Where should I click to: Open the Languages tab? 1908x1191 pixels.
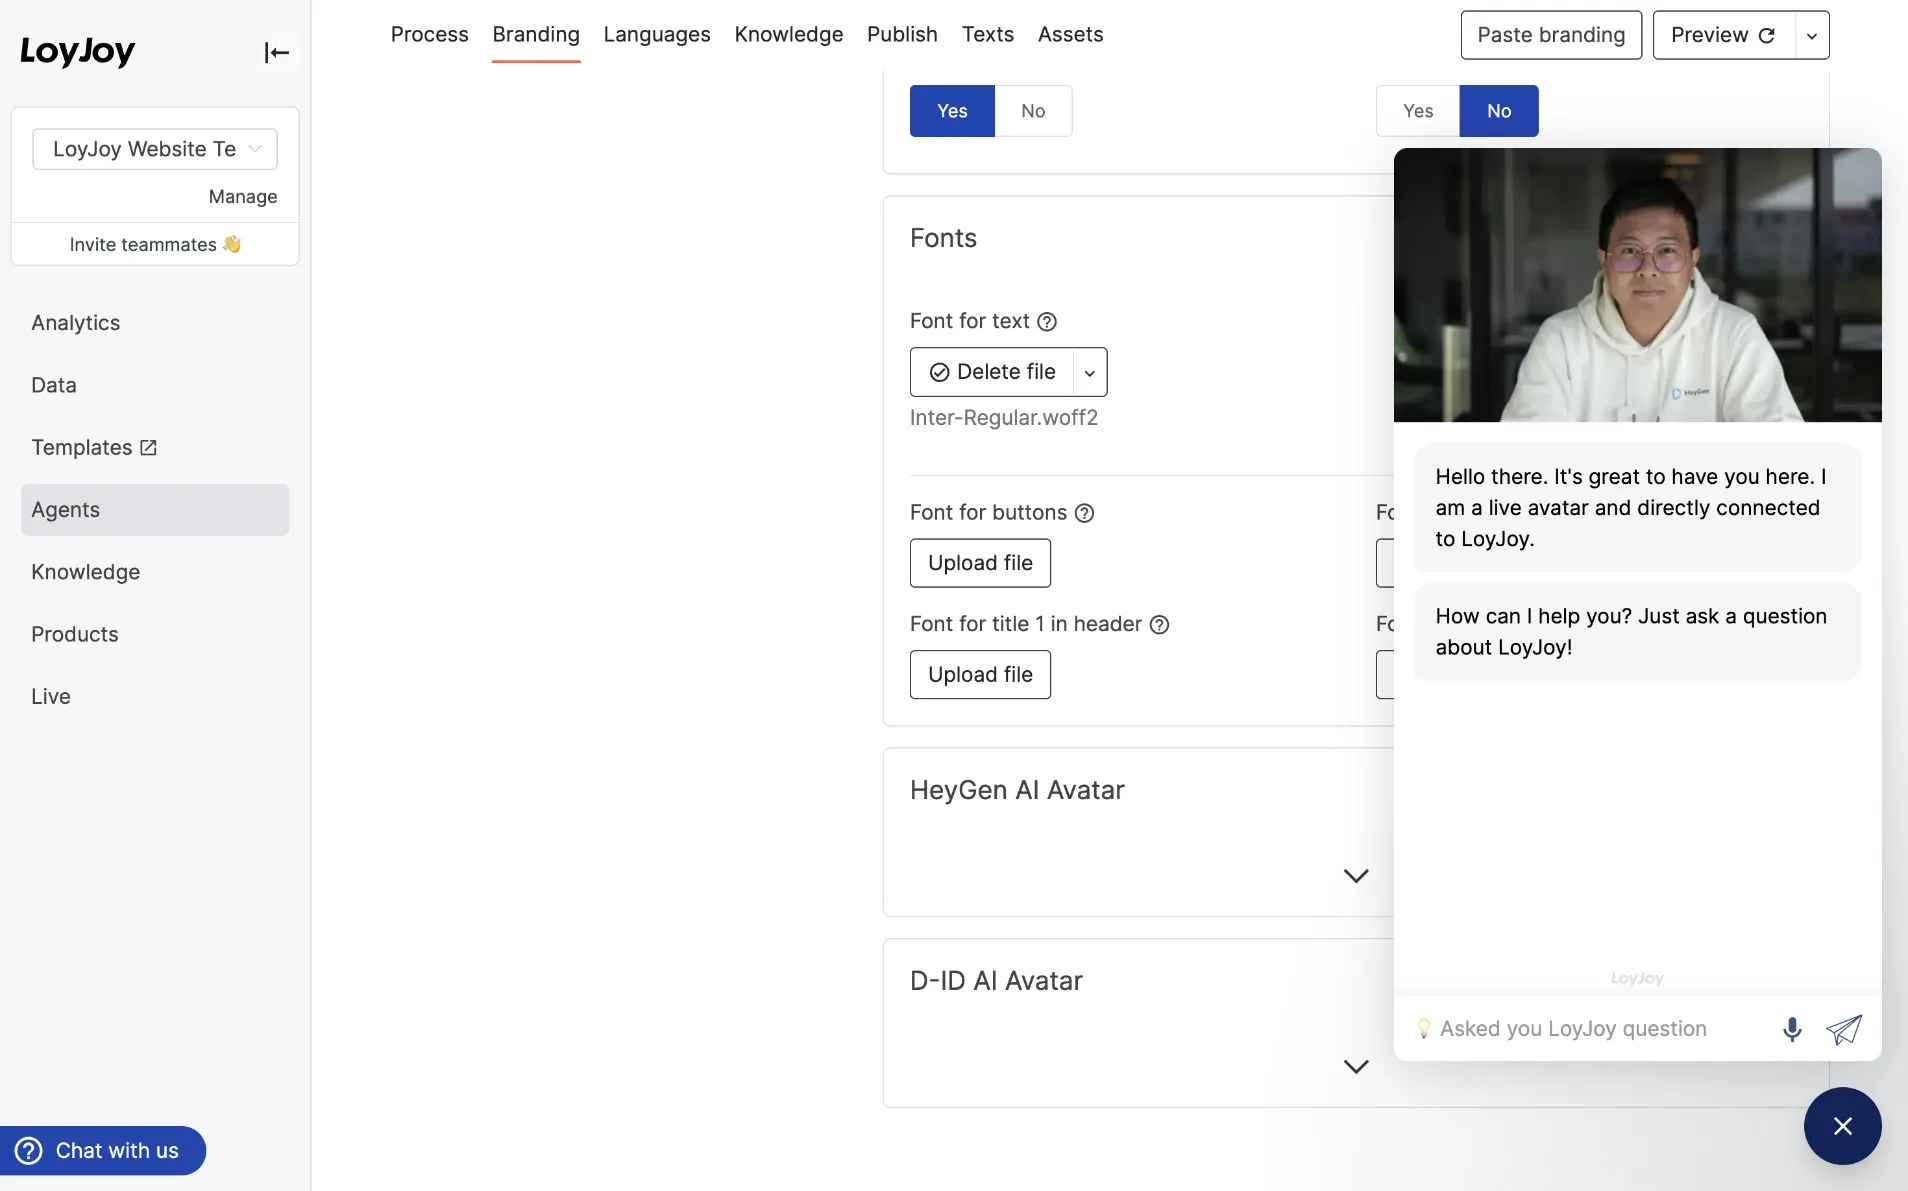point(657,34)
